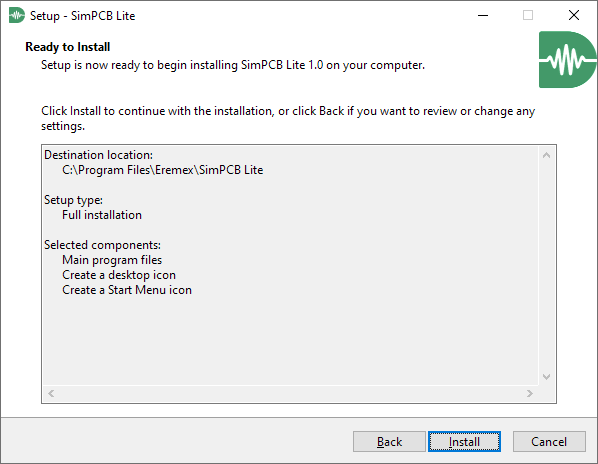Click the summary box scroll-left arrow
The height and width of the screenshot is (464, 598).
pyautogui.click(x=51, y=393)
